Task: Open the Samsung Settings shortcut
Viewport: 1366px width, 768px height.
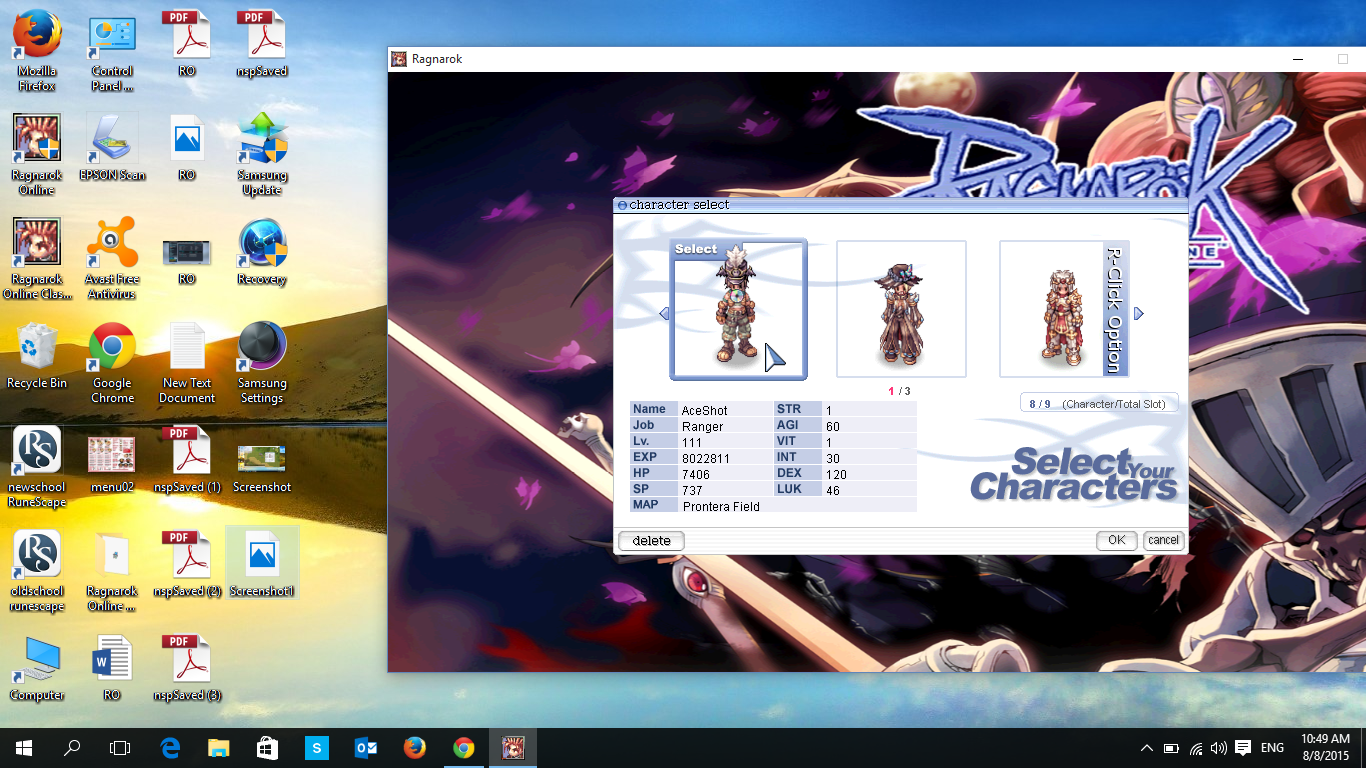Action: pos(262,362)
